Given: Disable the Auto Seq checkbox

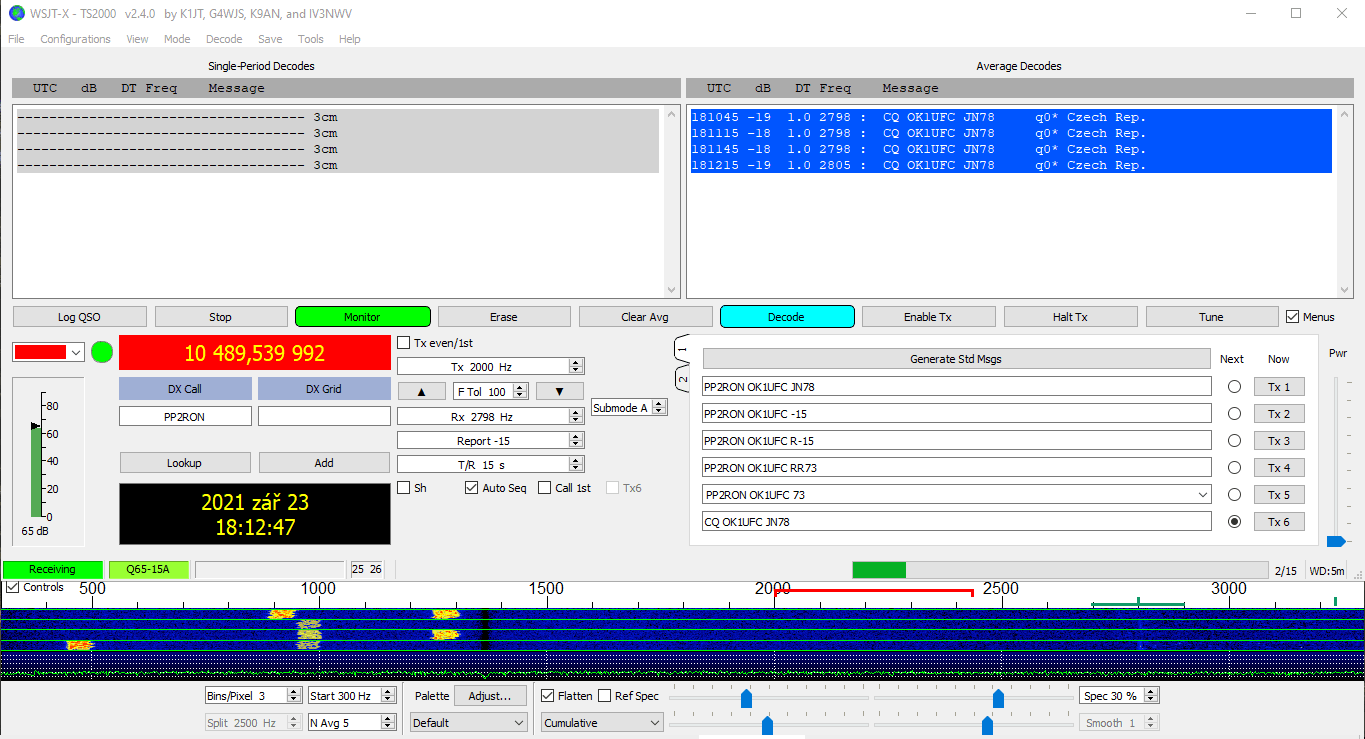Looking at the screenshot, I should [472, 488].
